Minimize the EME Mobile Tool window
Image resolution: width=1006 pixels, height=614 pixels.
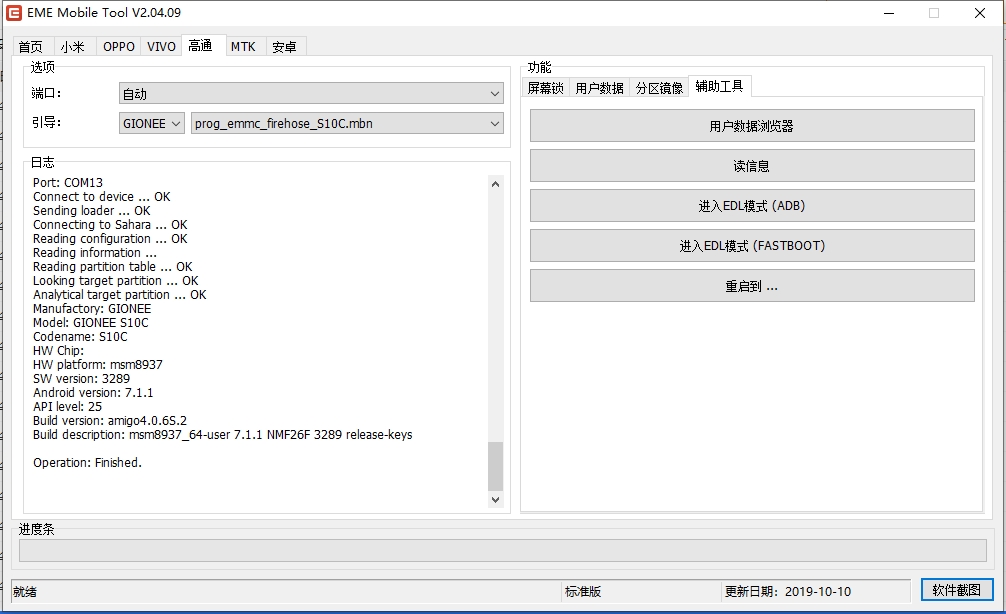(889, 13)
